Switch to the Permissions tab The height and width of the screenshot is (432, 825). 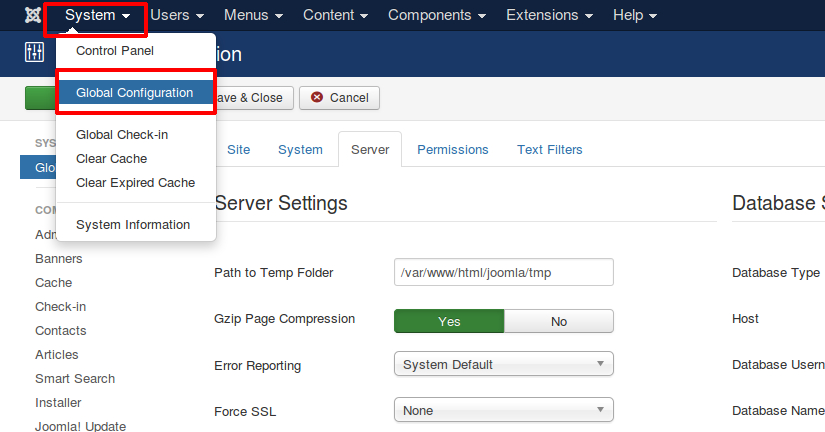tap(452, 150)
